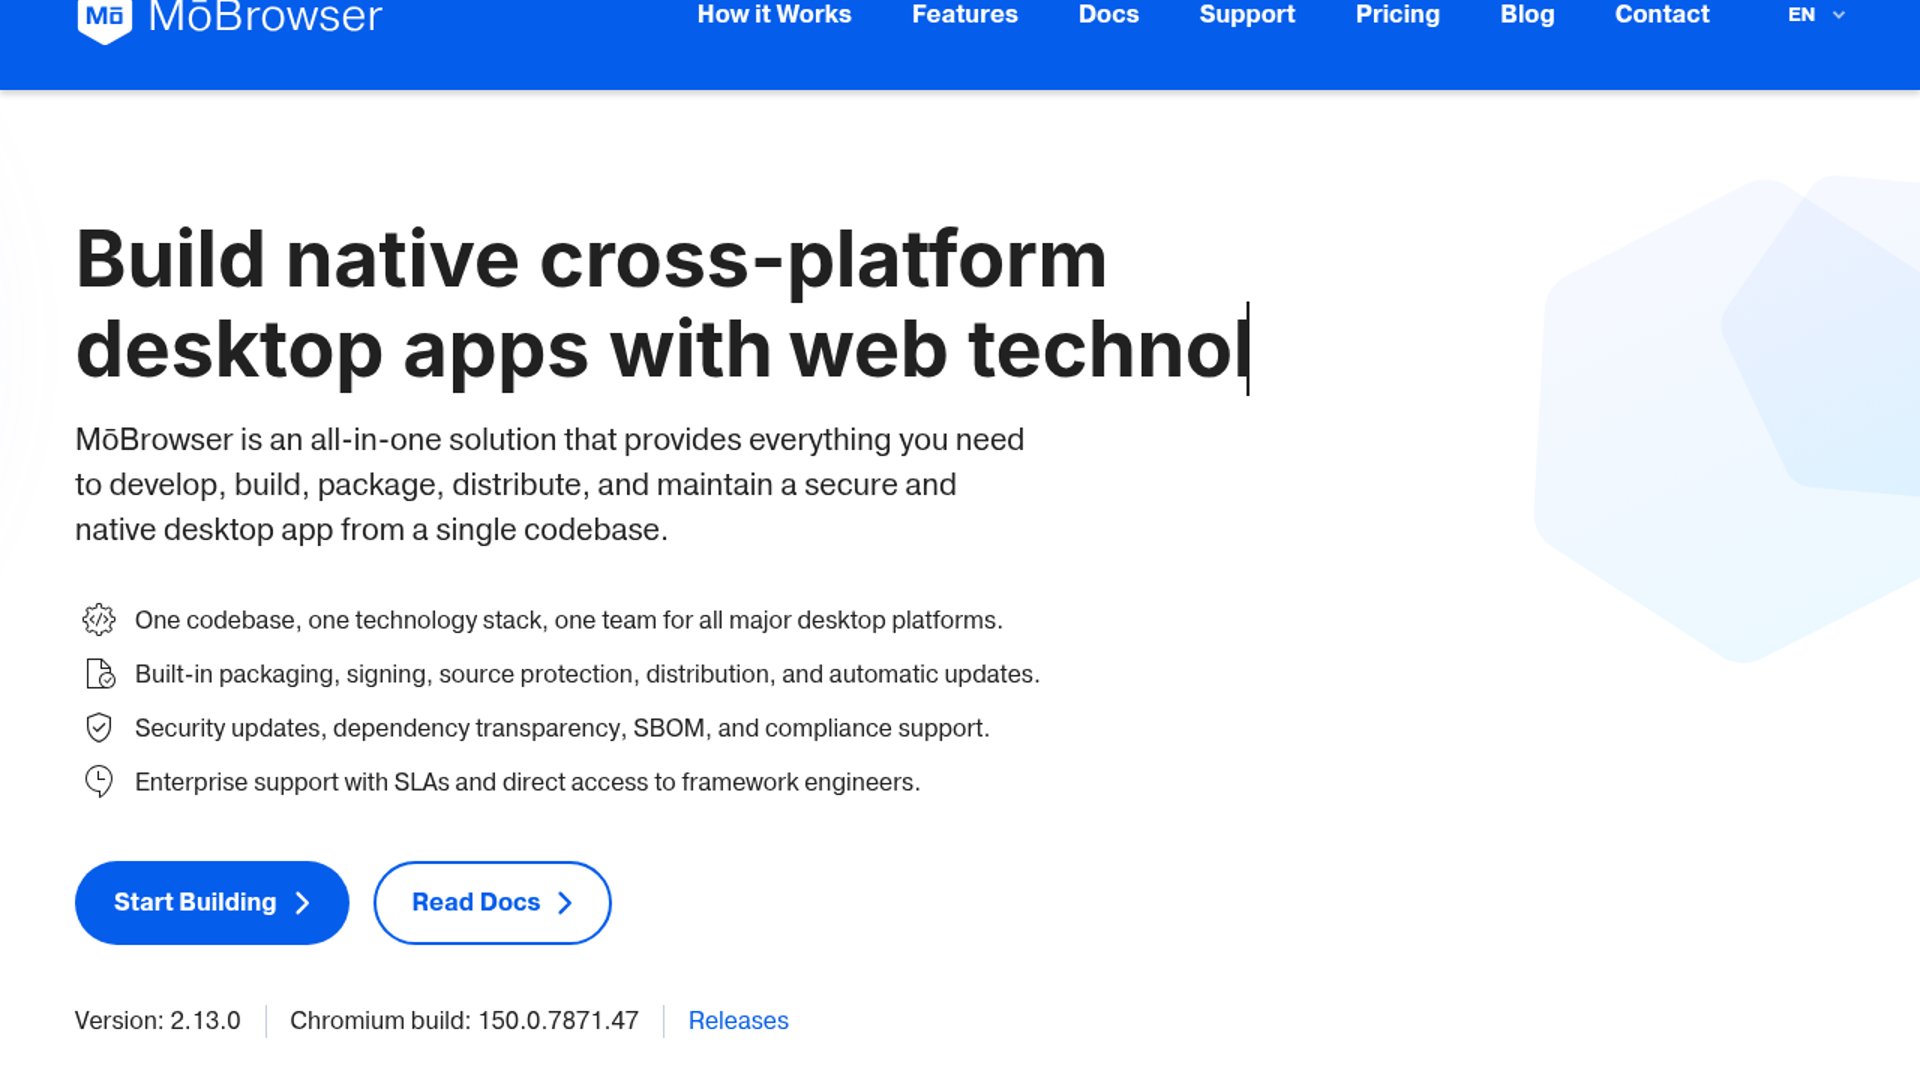Click the shield check icon beside Security updates
This screenshot has width=1920, height=1080.
99,728
